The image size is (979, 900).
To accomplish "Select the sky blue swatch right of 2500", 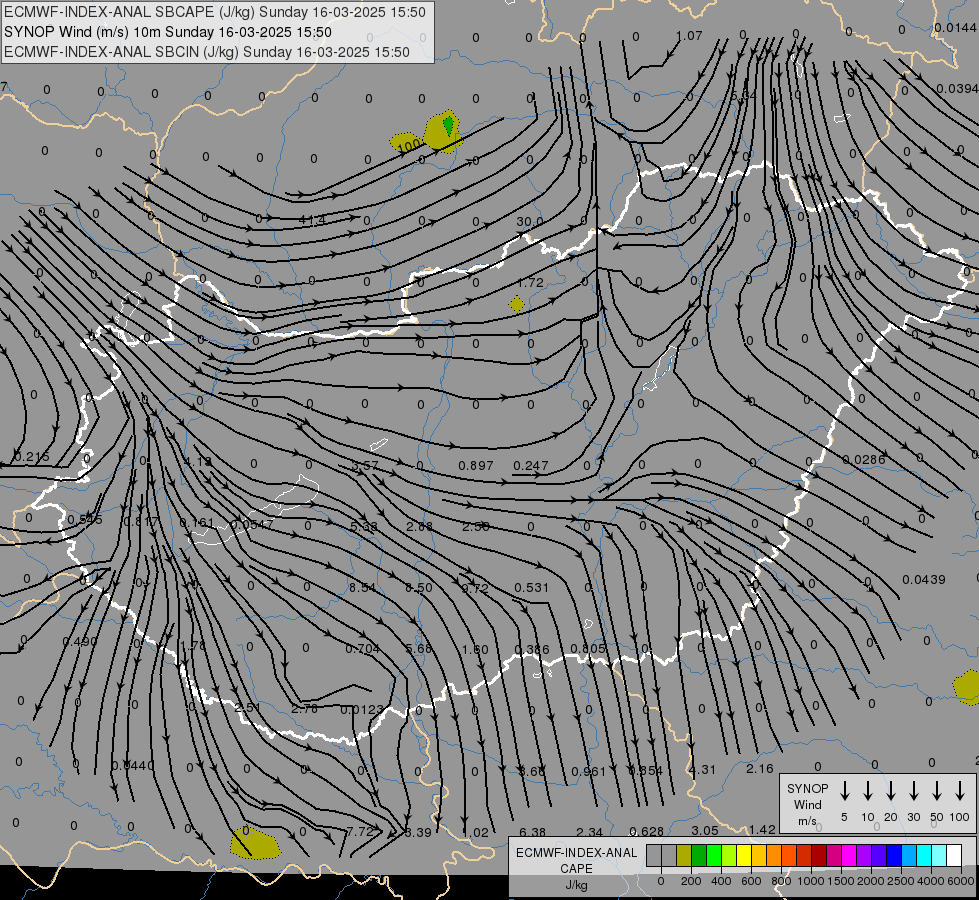I will click(908, 856).
